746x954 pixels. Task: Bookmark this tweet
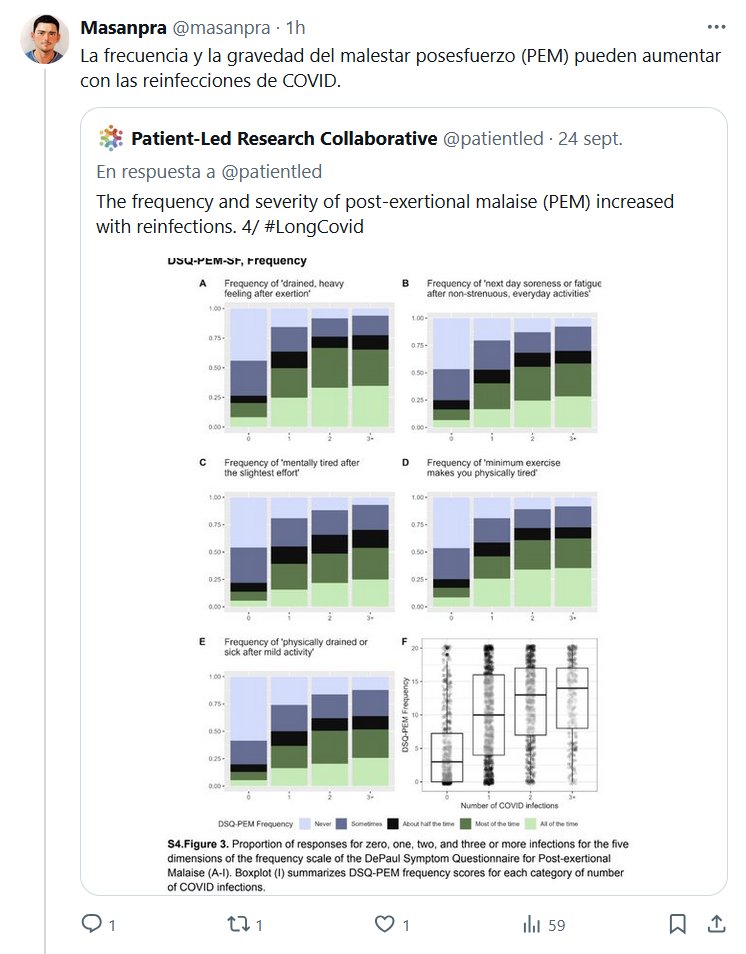[x=677, y=925]
